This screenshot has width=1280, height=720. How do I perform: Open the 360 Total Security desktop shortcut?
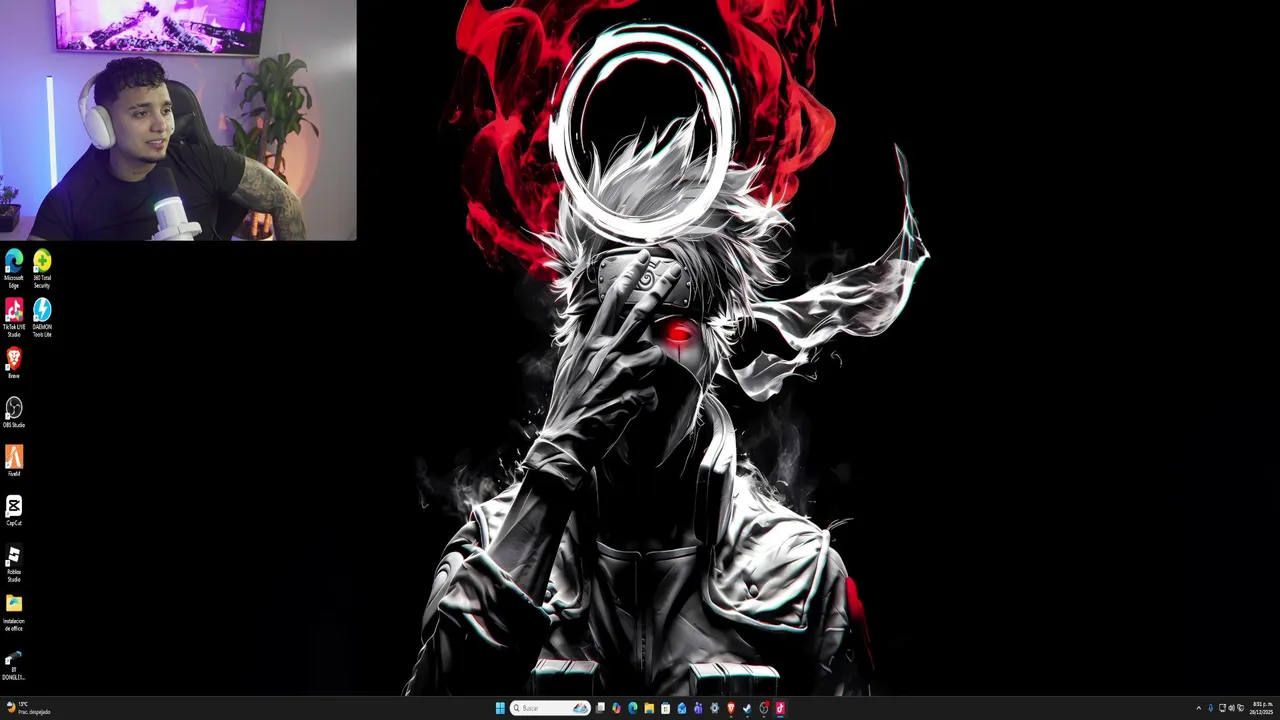pyautogui.click(x=42, y=269)
